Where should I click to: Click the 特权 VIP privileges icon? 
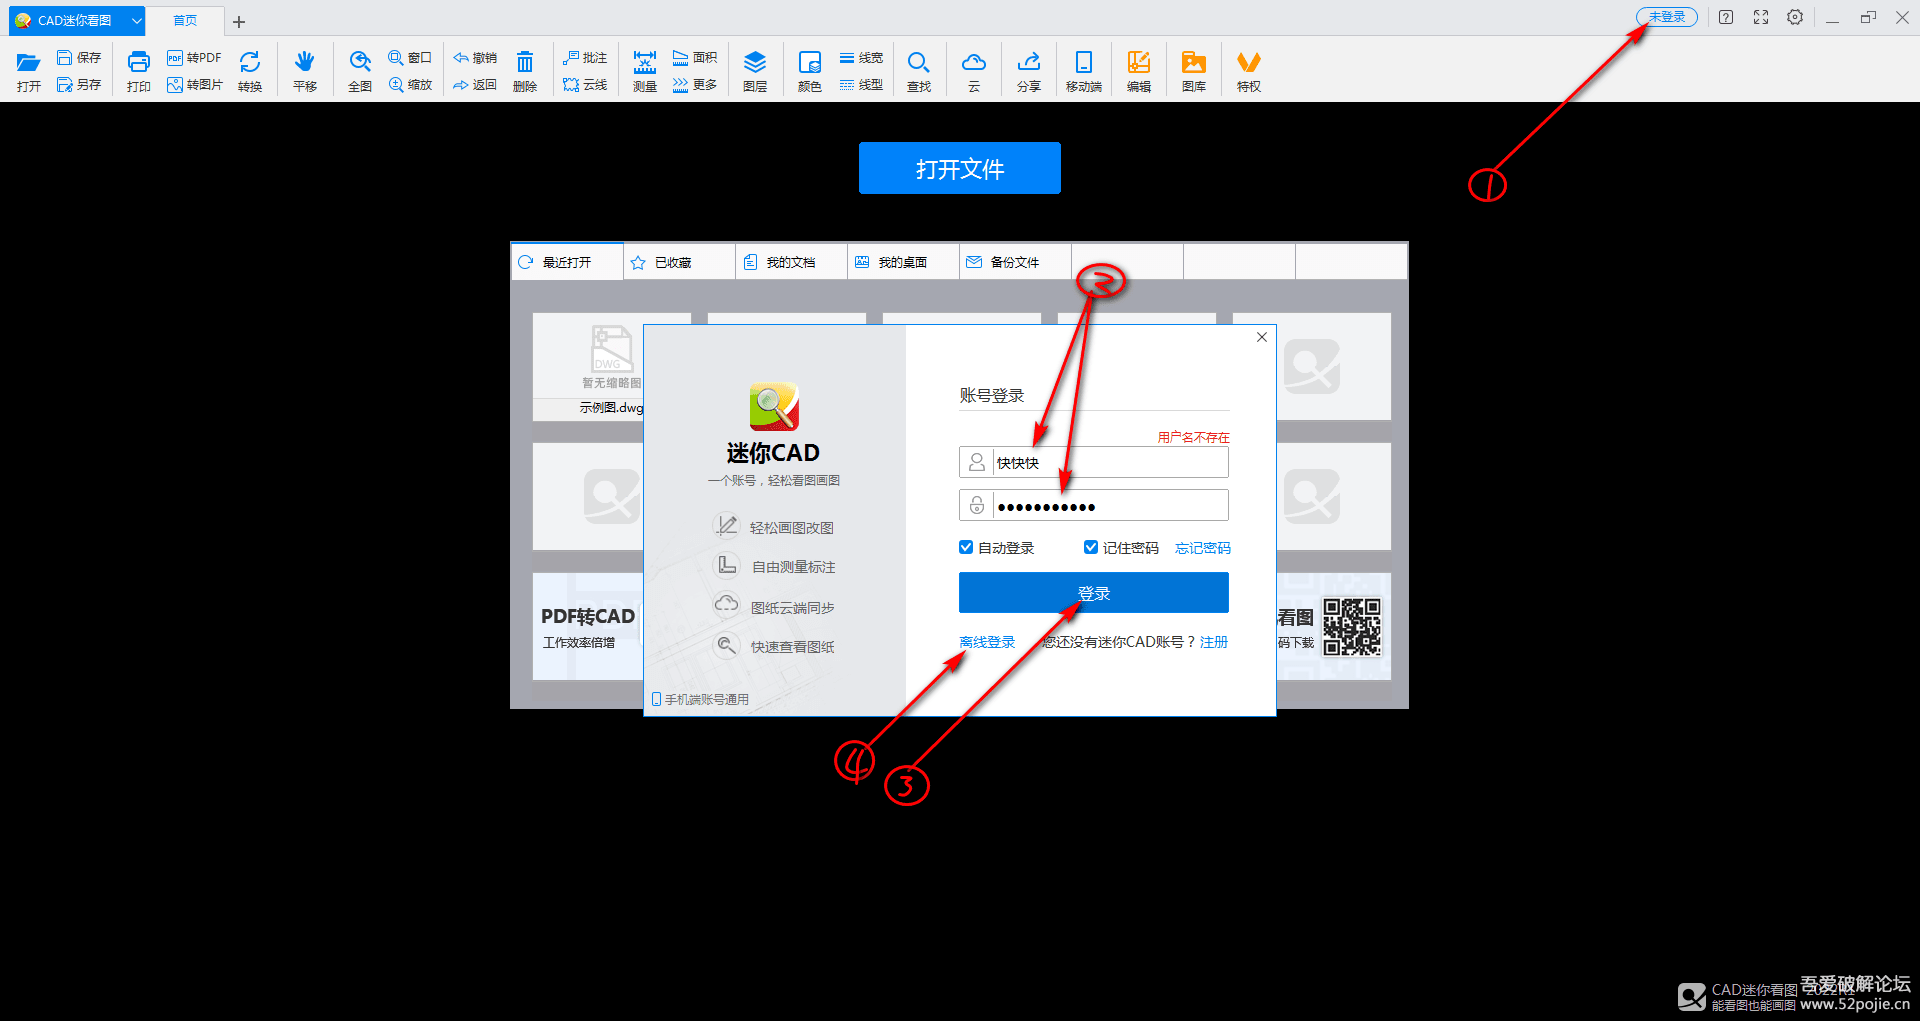click(1249, 71)
